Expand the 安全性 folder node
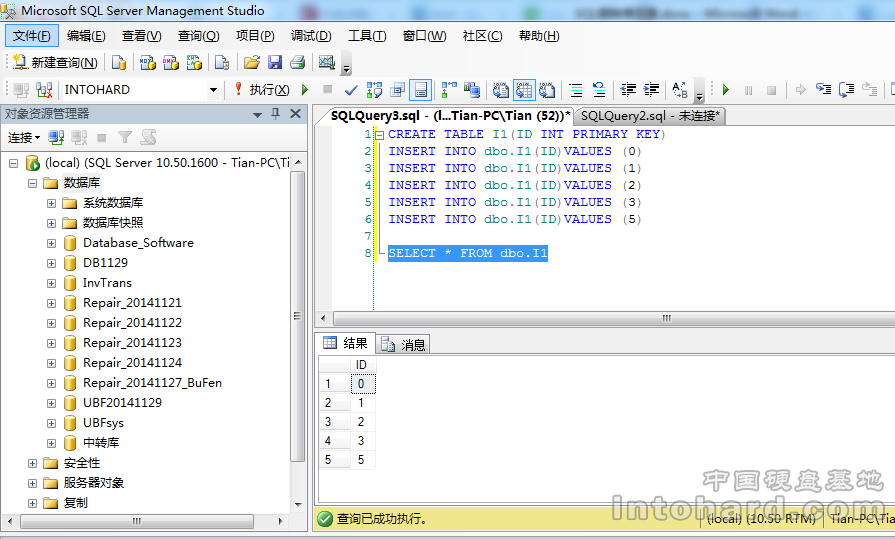895x539 pixels. point(32,463)
